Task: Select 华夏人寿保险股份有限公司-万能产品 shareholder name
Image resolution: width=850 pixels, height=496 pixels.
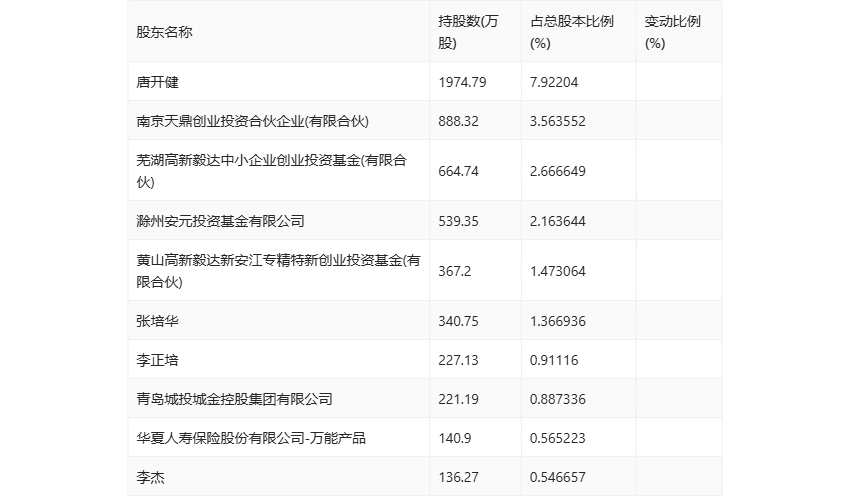Action: [251, 438]
